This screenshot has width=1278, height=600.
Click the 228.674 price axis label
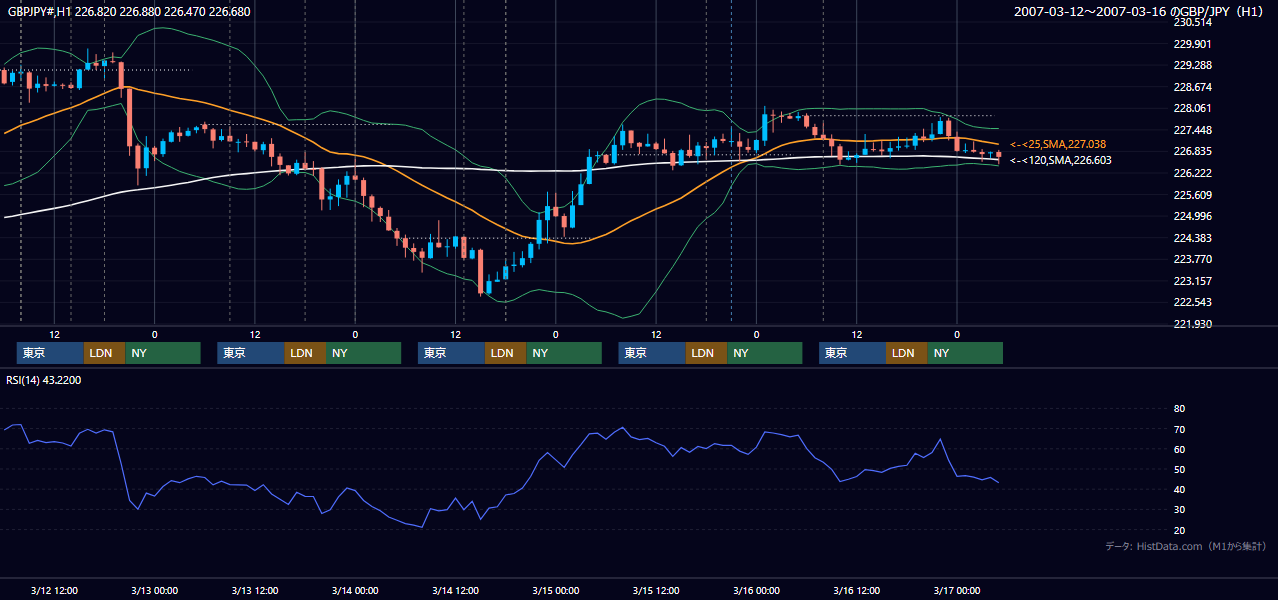pos(1192,87)
